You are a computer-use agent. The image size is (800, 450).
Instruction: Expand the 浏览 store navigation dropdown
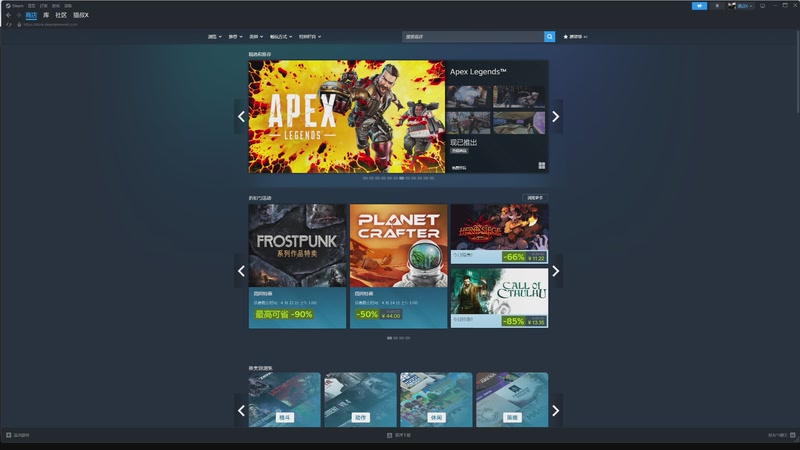click(214, 37)
